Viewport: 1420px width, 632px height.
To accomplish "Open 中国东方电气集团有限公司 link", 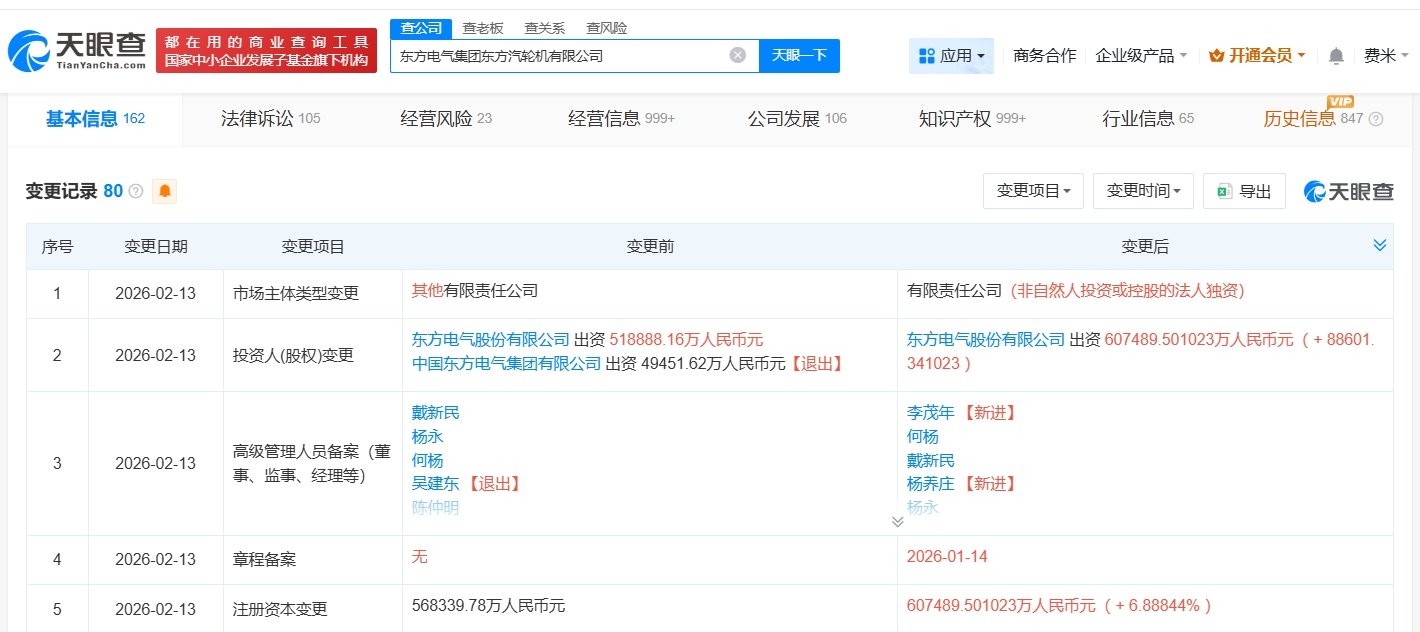I will pos(507,364).
